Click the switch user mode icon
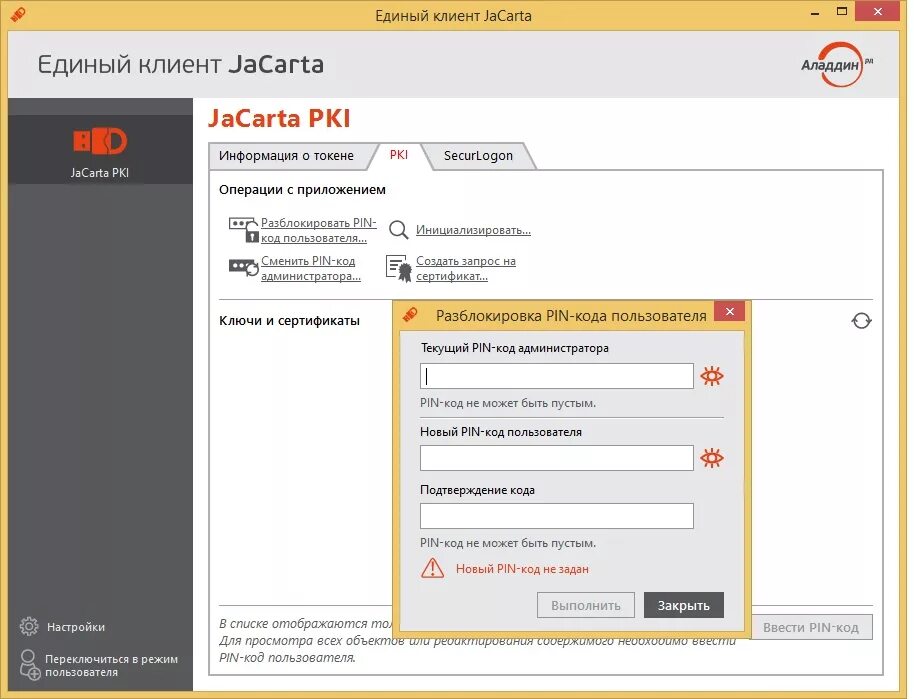 (29, 665)
